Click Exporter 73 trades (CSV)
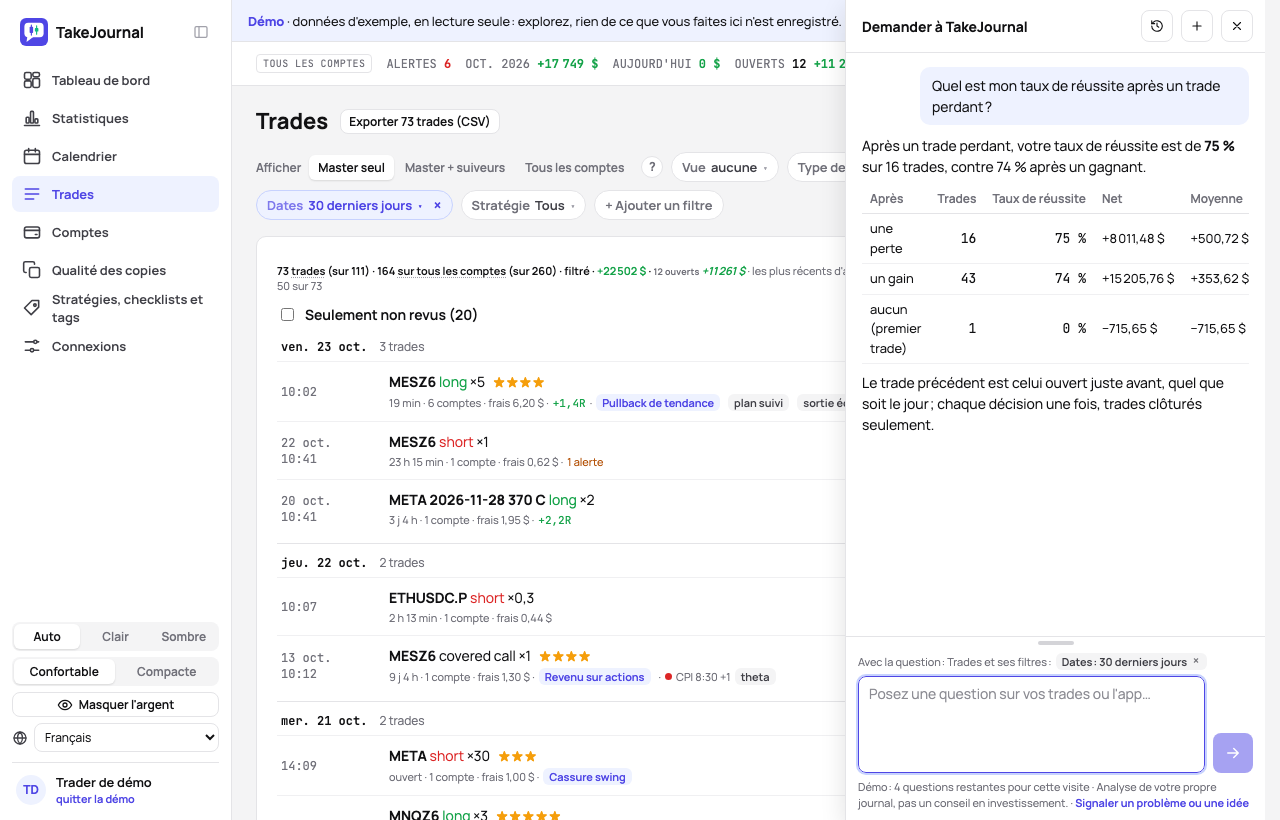Viewport: 1280px width, 820px height. 420,122
